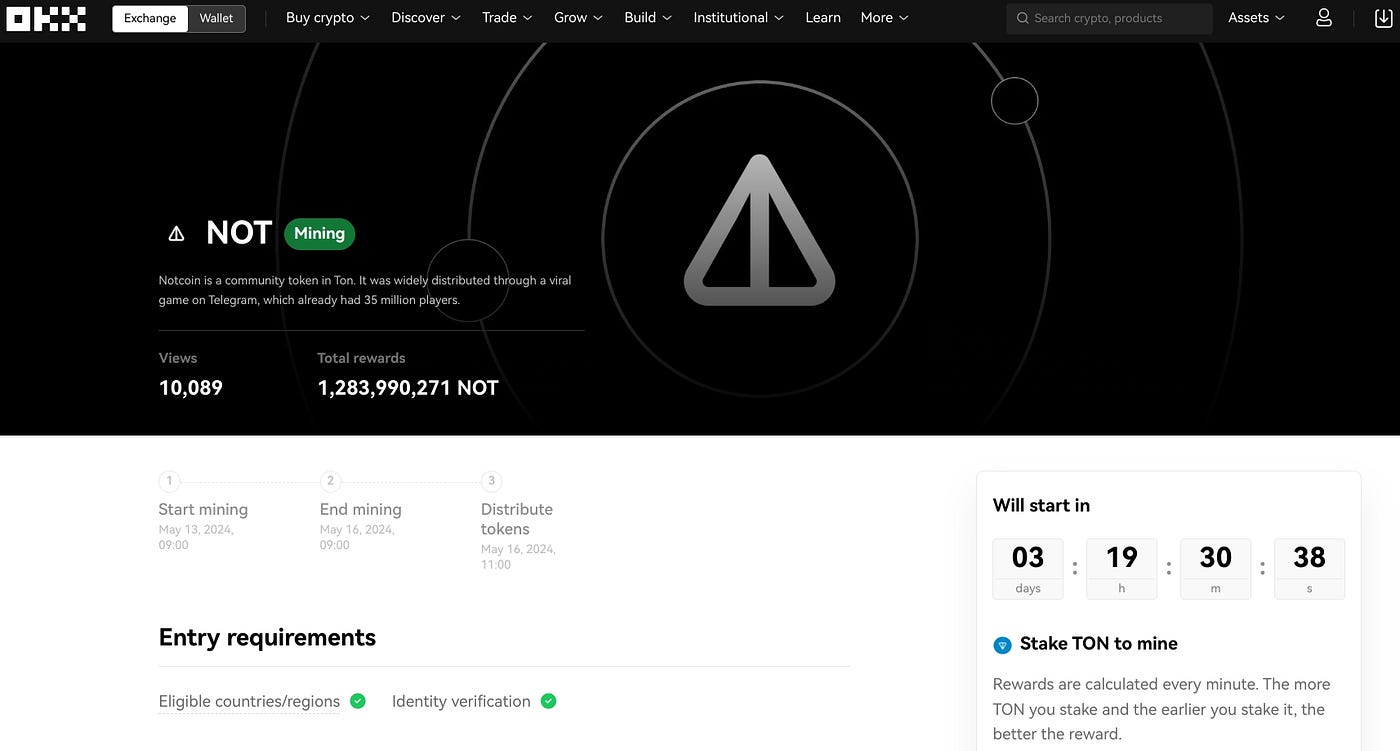The image size is (1400, 751).
Task: Click the days value in the countdown
Action: [1027, 557]
